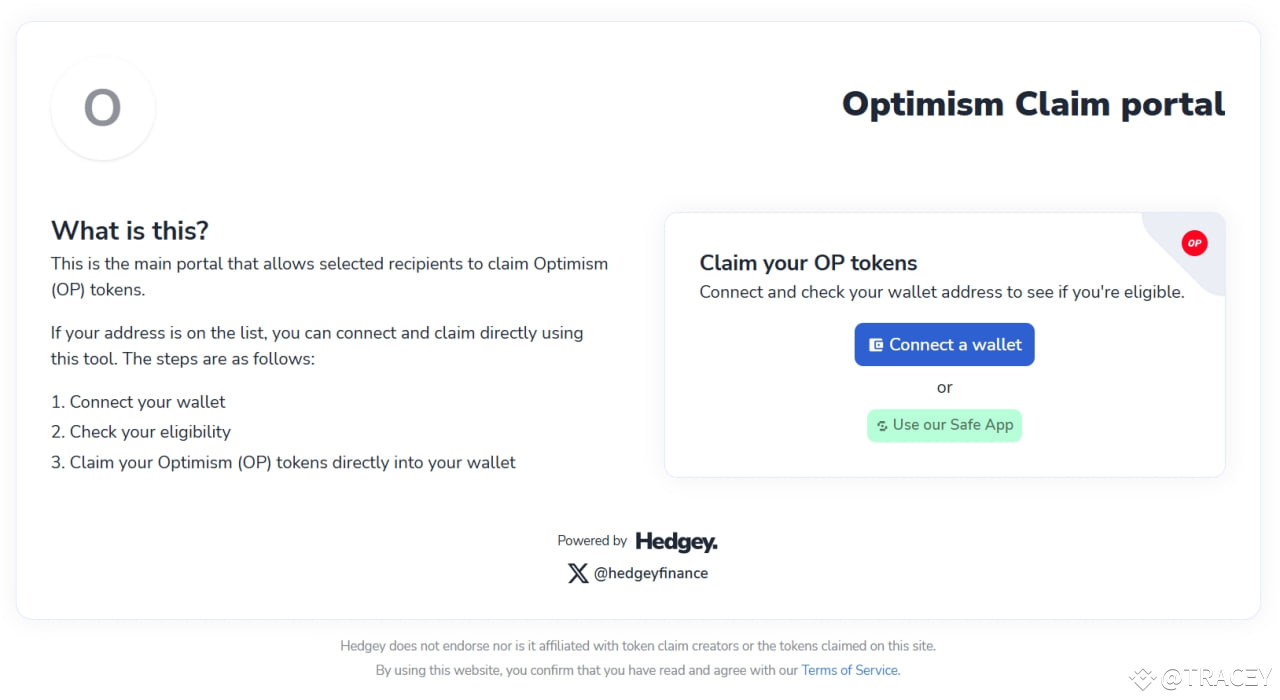Select the circular Optimism "O" logo at top left
The image size is (1280, 700).
click(103, 108)
